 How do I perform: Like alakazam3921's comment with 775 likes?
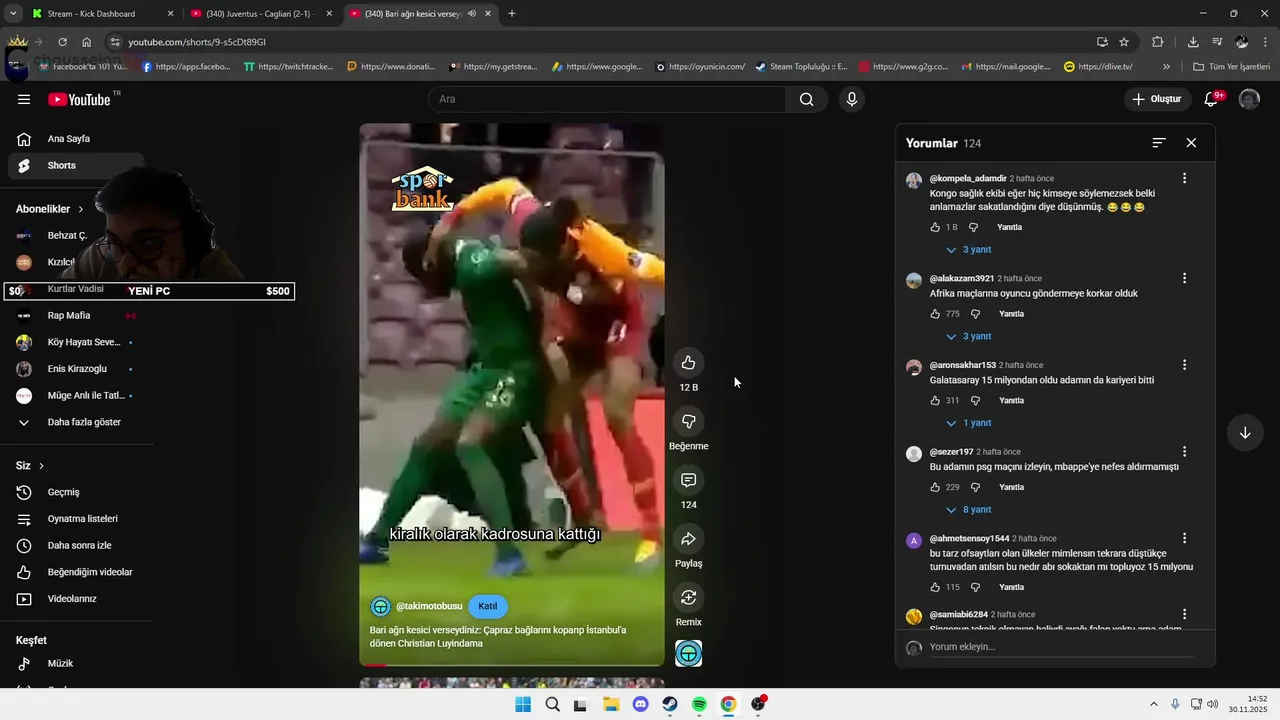coord(935,314)
